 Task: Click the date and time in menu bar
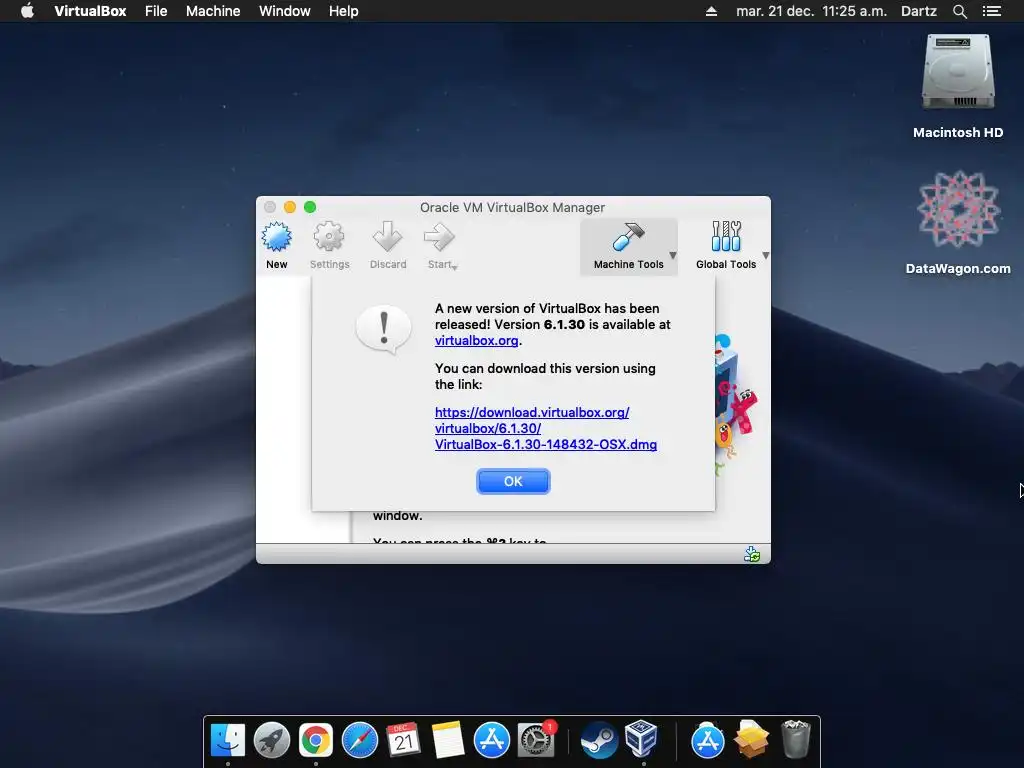(811, 11)
